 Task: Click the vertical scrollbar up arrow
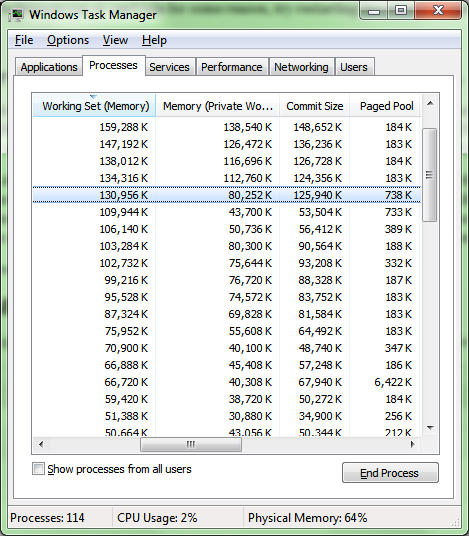(430, 103)
